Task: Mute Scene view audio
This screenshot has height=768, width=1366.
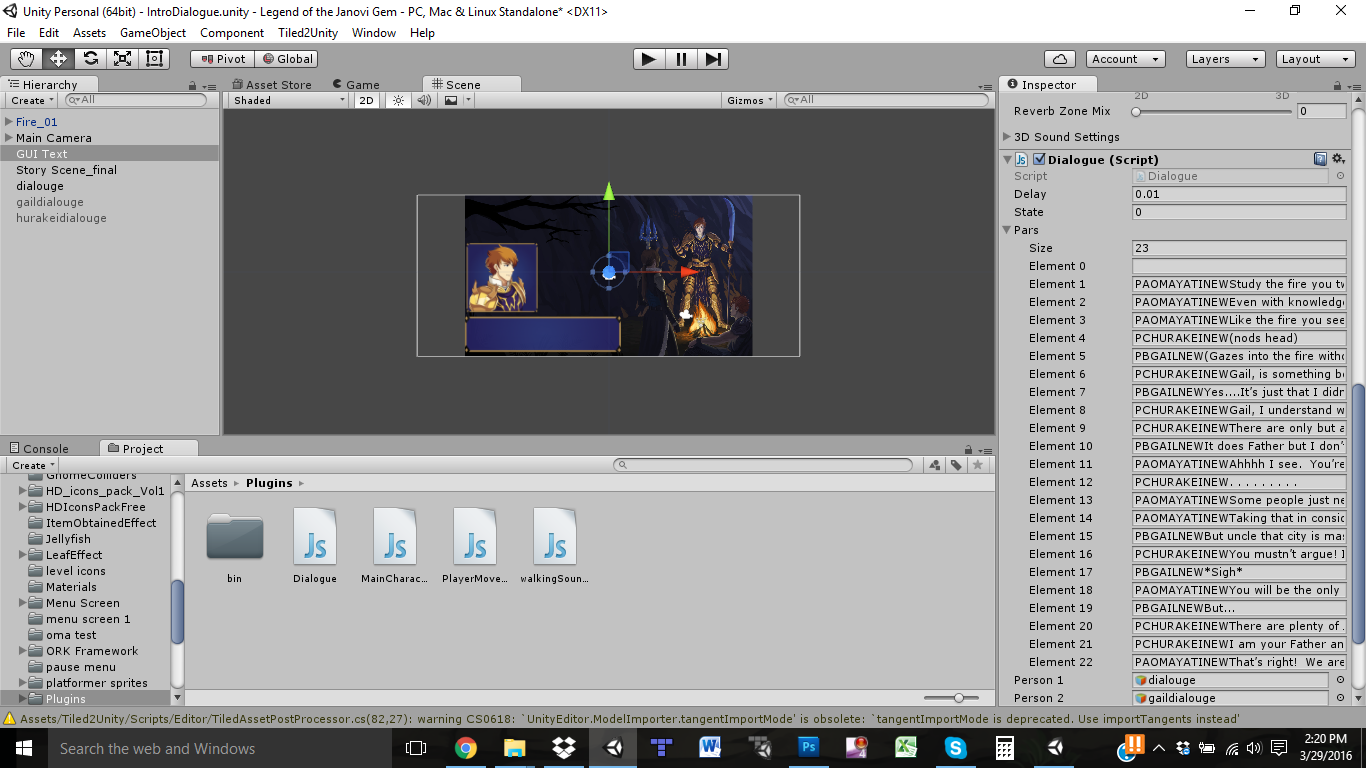Action: coord(424,100)
